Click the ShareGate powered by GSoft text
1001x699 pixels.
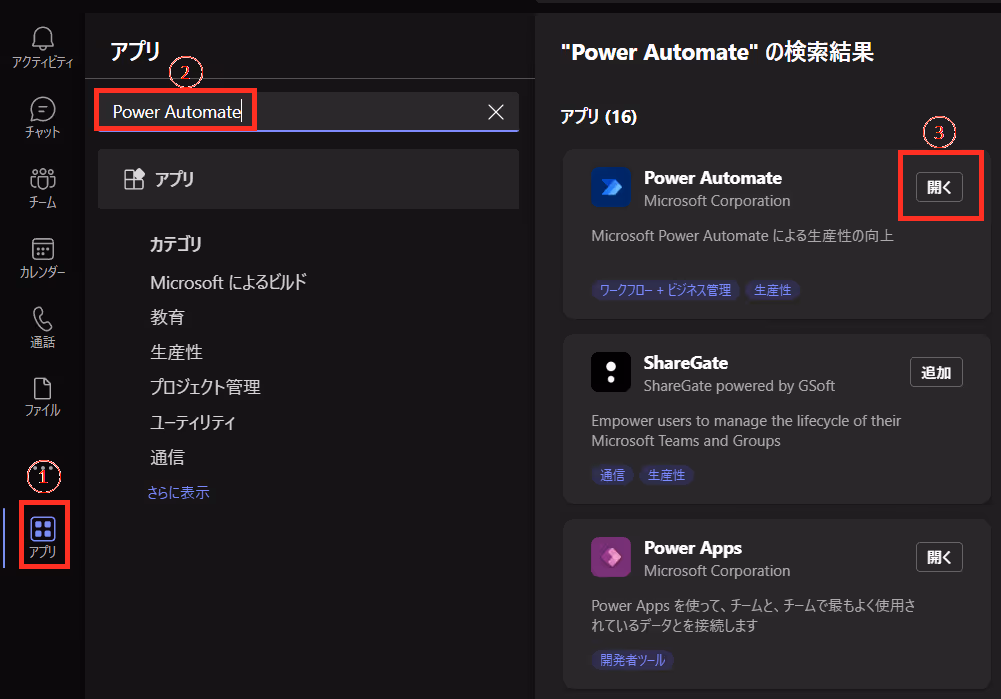pyautogui.click(x=739, y=386)
